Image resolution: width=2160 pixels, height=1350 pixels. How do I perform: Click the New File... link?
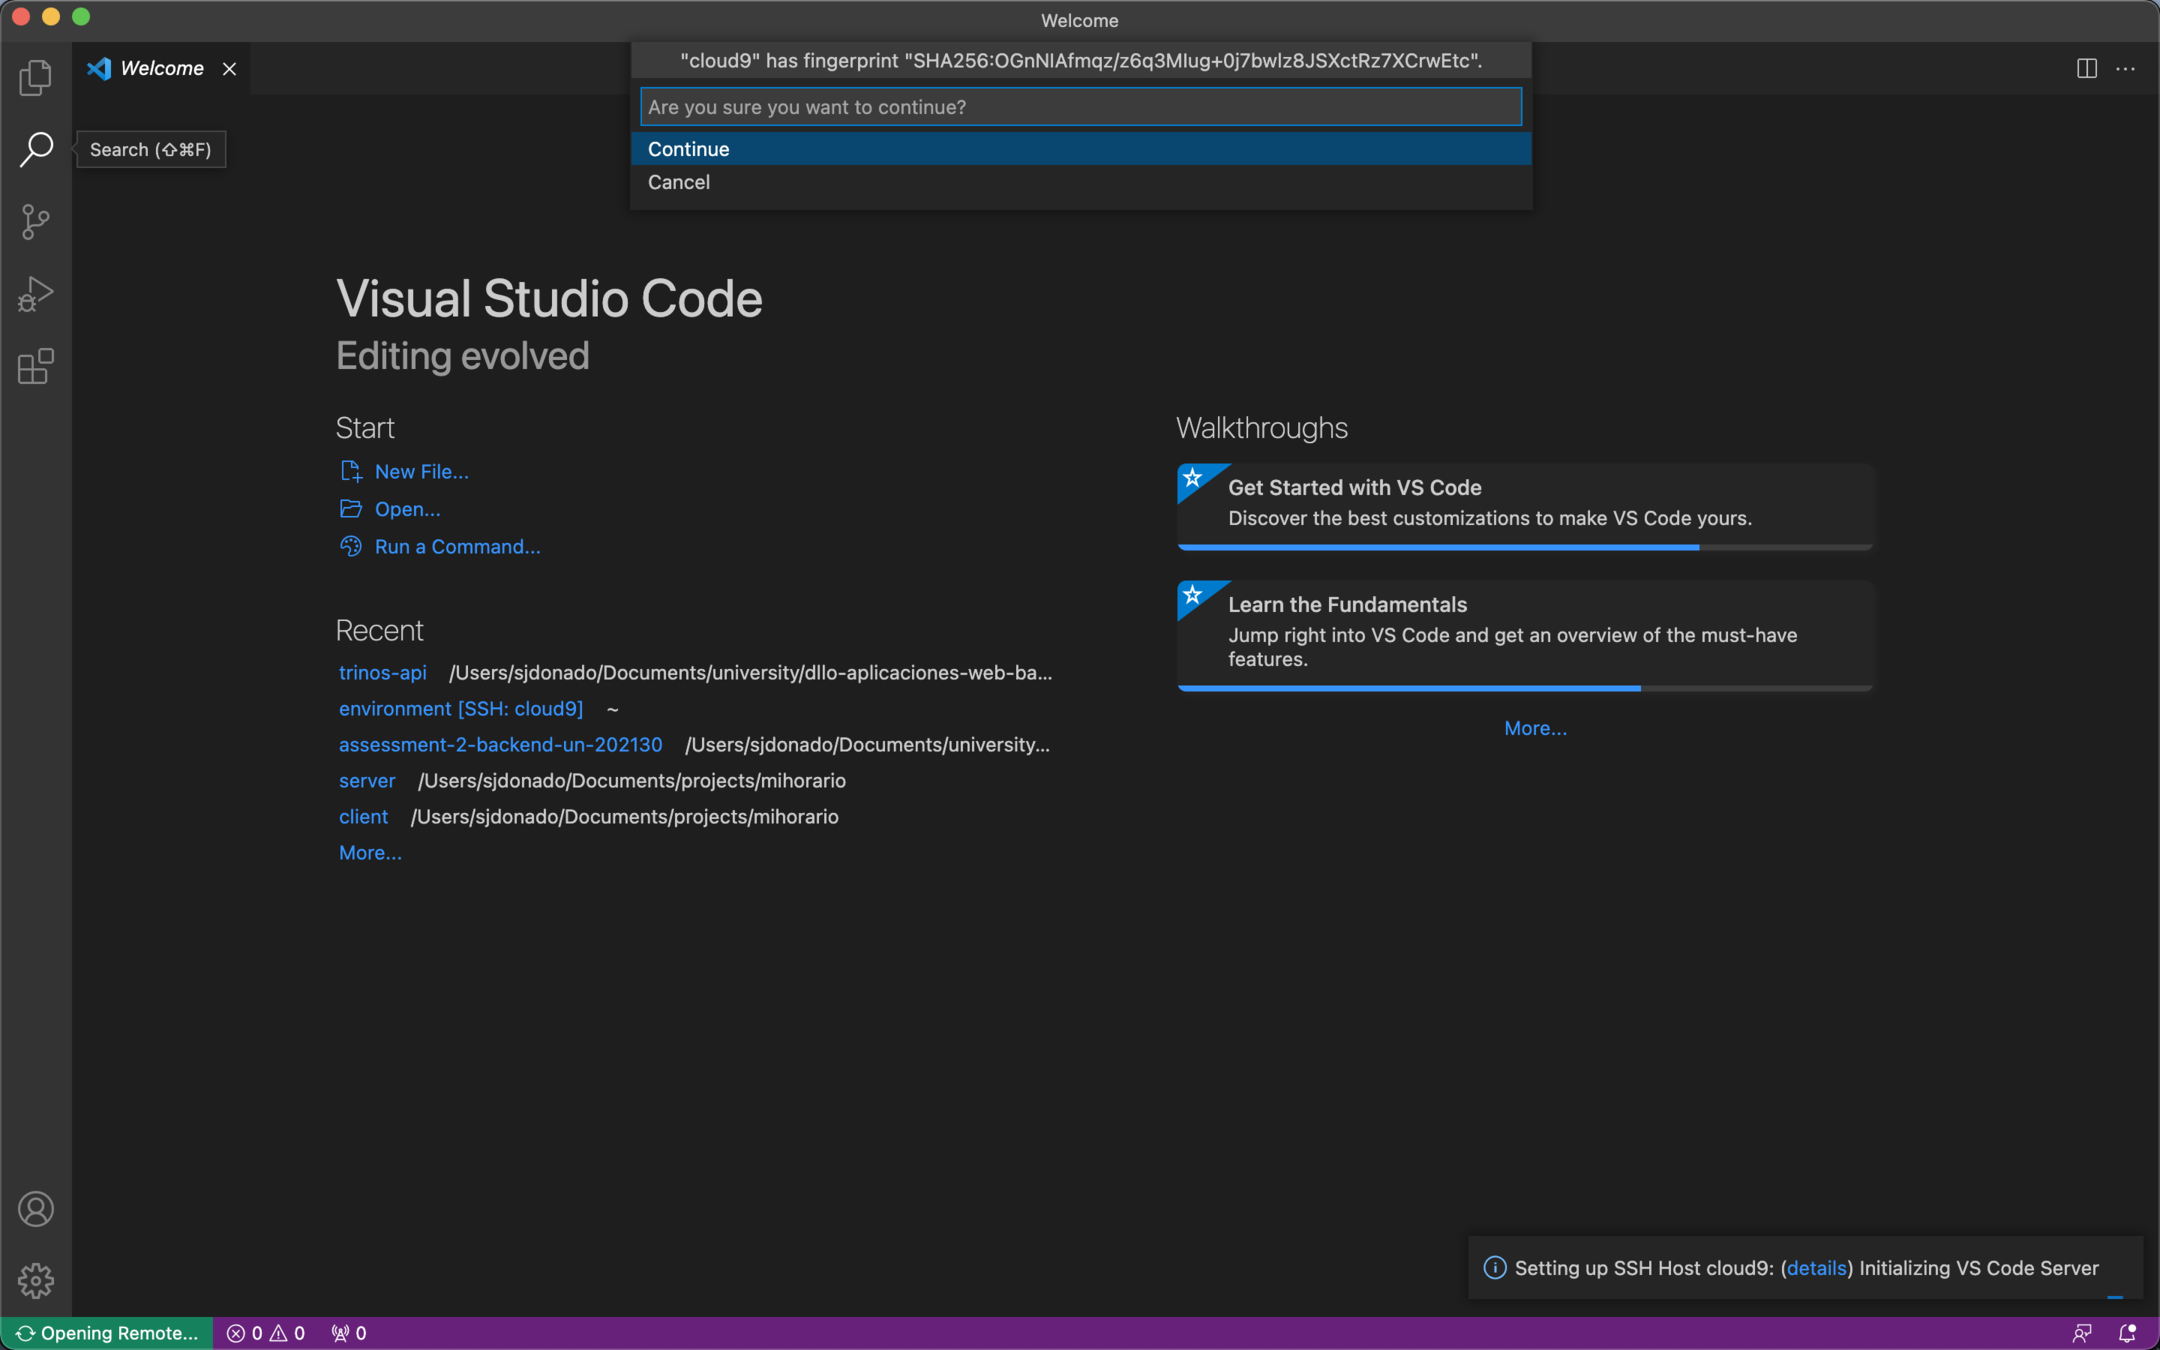pyautogui.click(x=421, y=471)
